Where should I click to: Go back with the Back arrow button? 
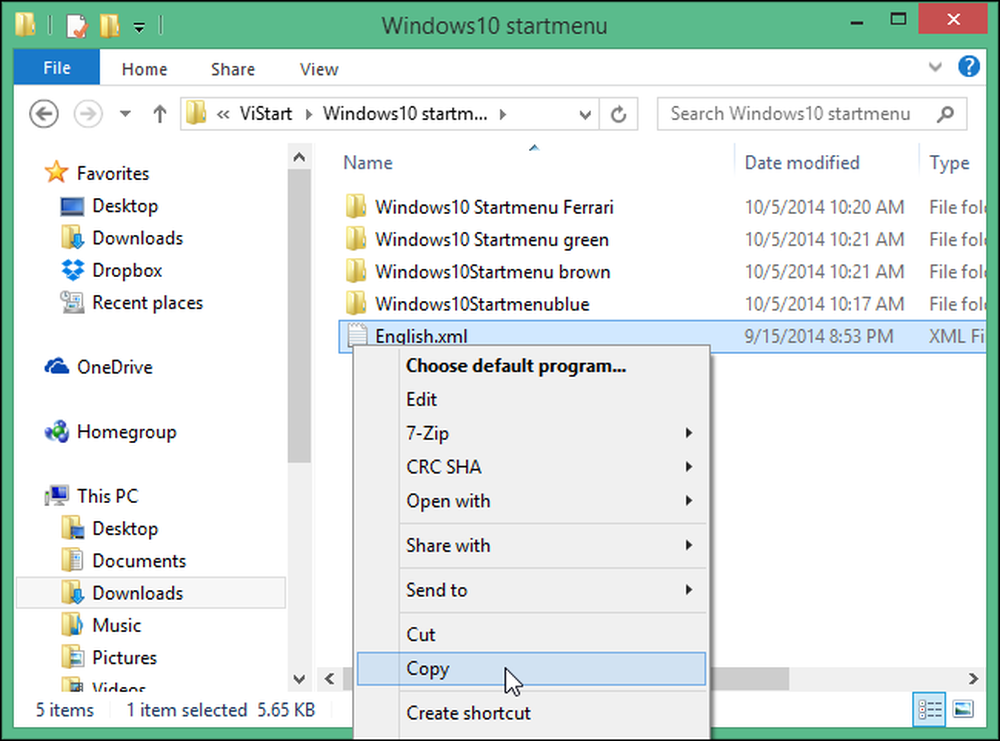click(44, 114)
